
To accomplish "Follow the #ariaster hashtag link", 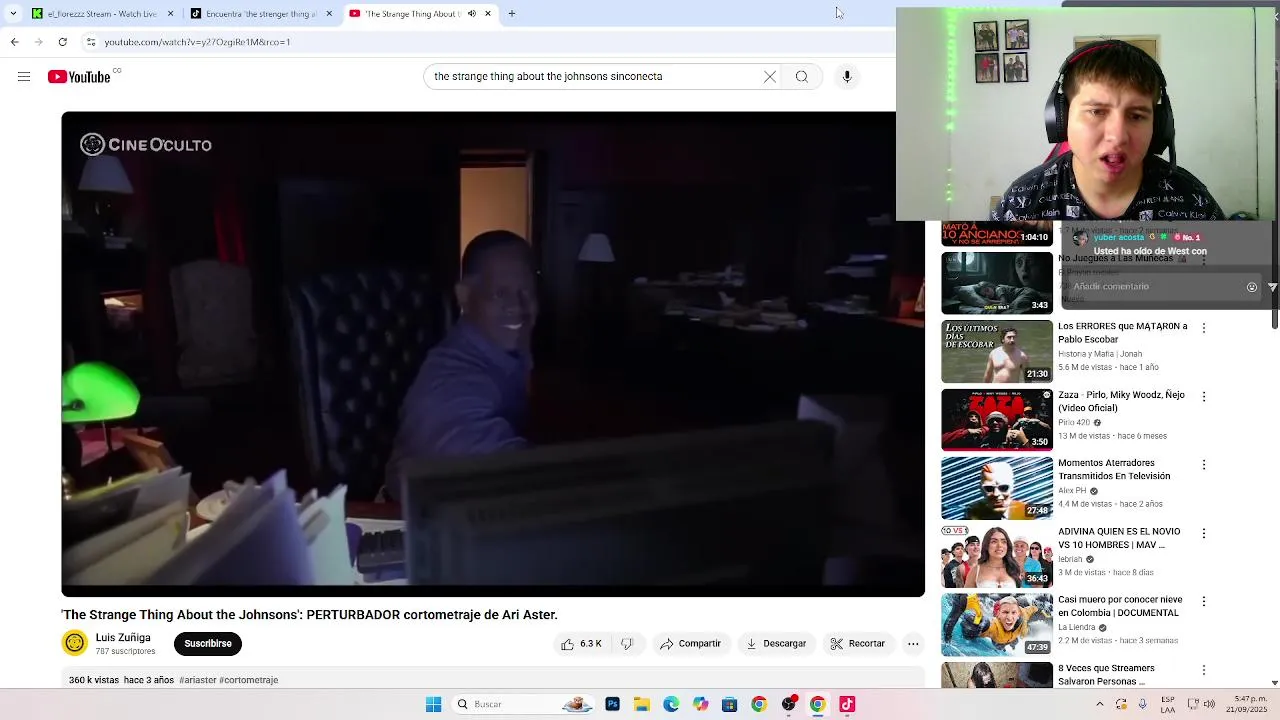I will click(198, 680).
